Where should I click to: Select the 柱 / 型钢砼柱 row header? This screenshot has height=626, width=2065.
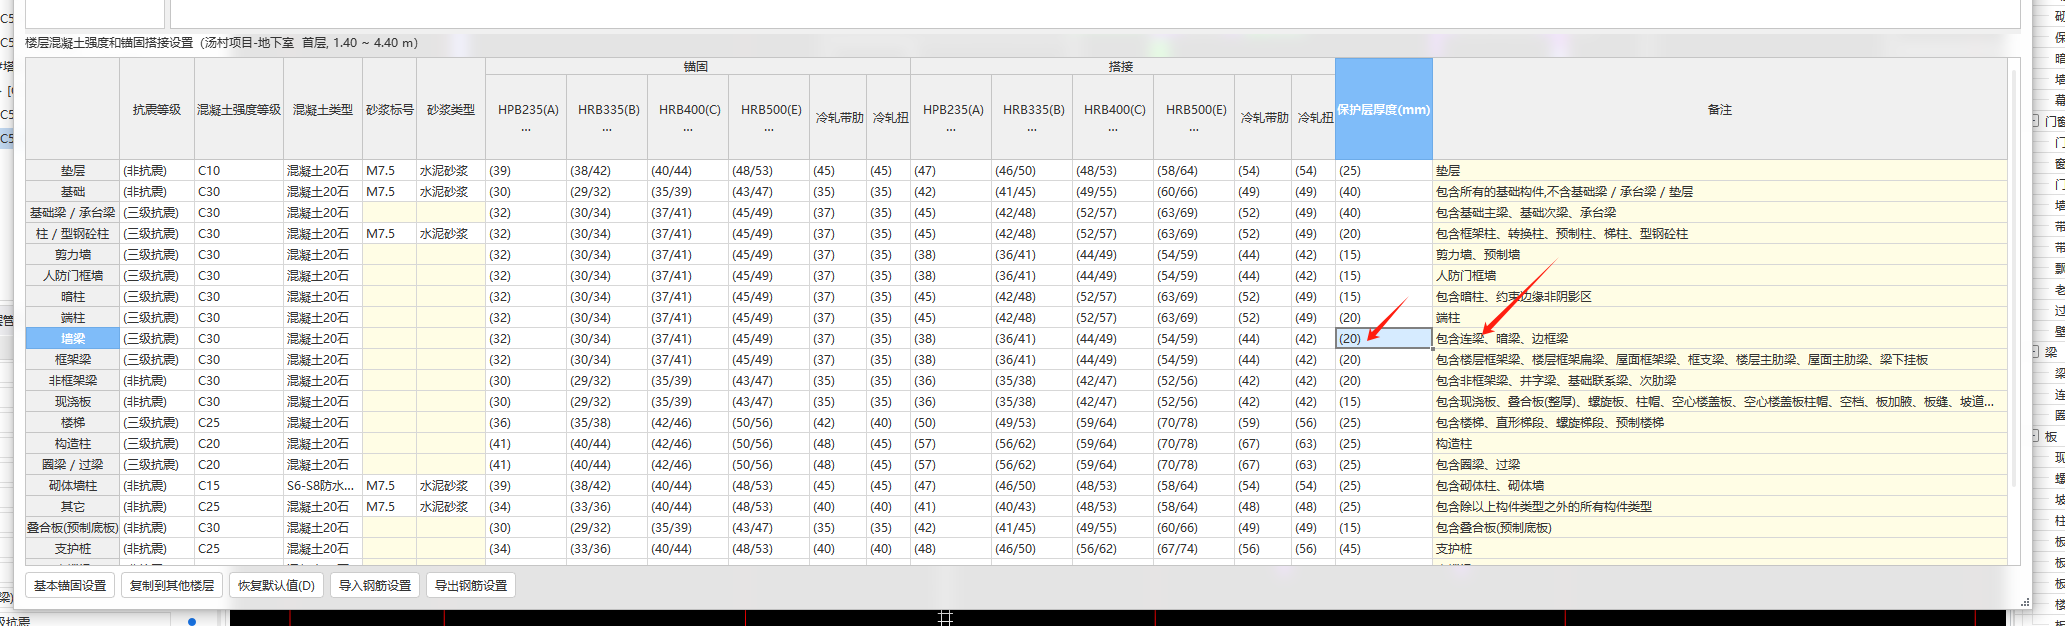tap(73, 234)
